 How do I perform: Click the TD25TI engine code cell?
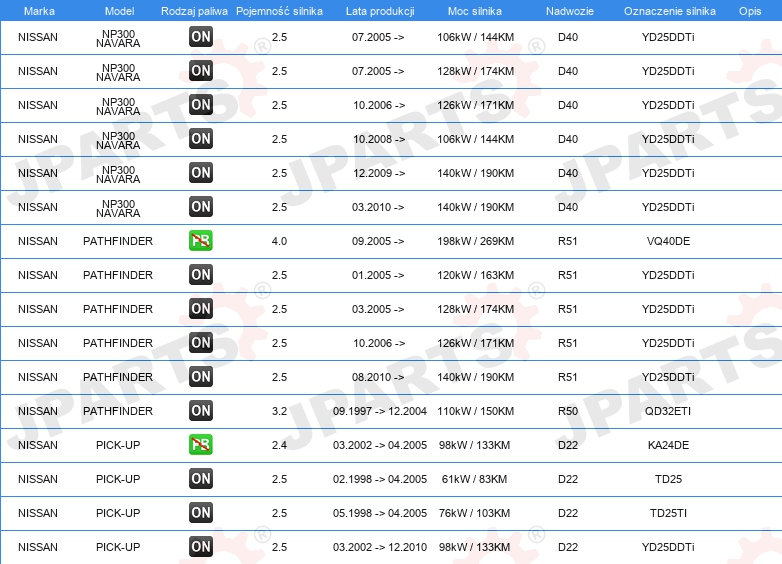(668, 513)
